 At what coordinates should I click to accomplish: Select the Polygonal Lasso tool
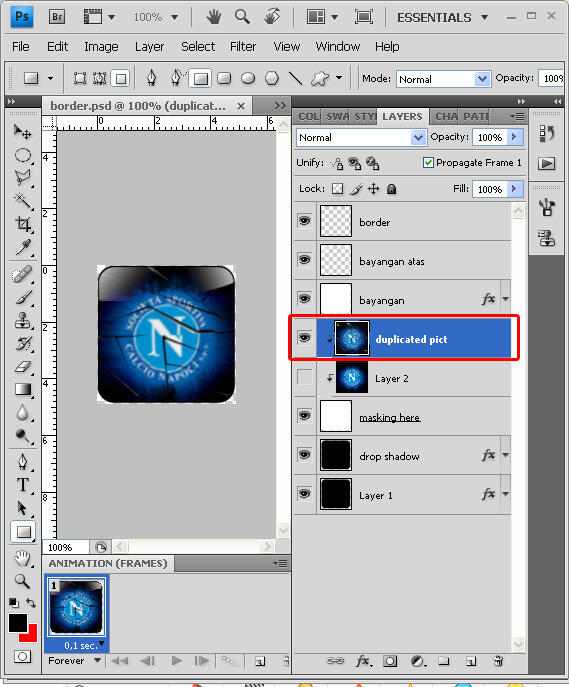point(23,178)
